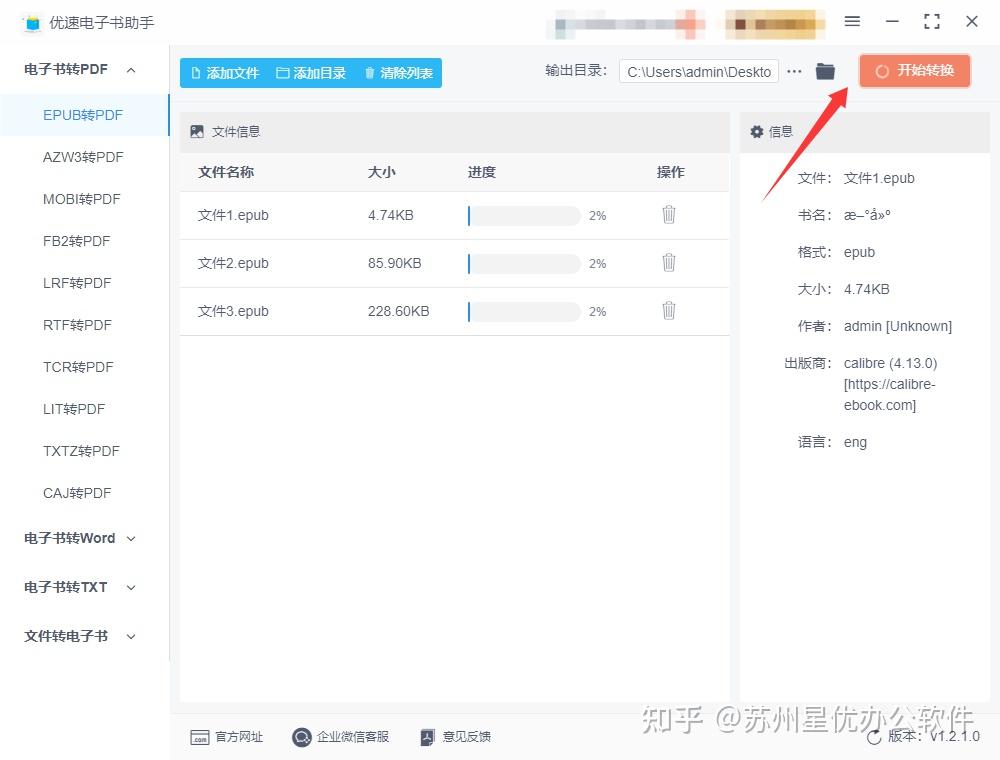Expand the 电子书转TXT section
This screenshot has width=1000, height=760.
pyautogui.click(x=80, y=588)
